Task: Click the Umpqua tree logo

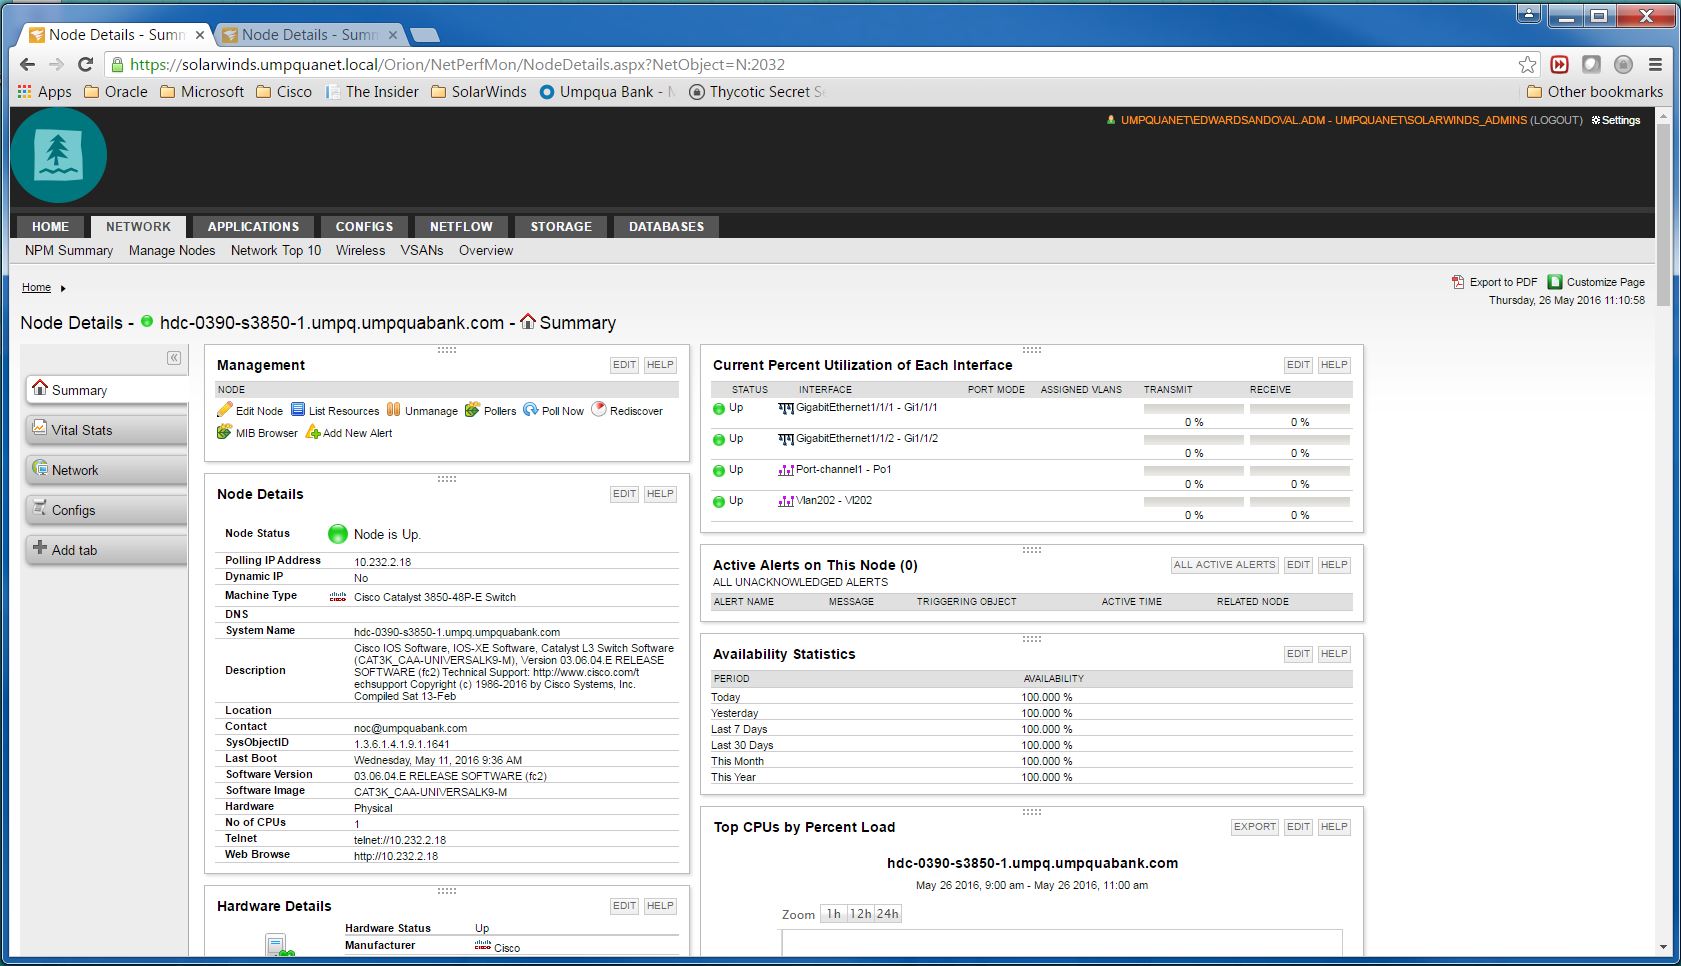Action: pyautogui.click(x=59, y=156)
